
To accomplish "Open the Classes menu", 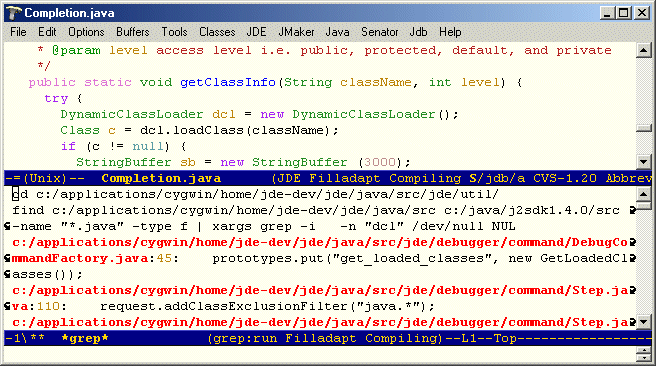I will (217, 32).
